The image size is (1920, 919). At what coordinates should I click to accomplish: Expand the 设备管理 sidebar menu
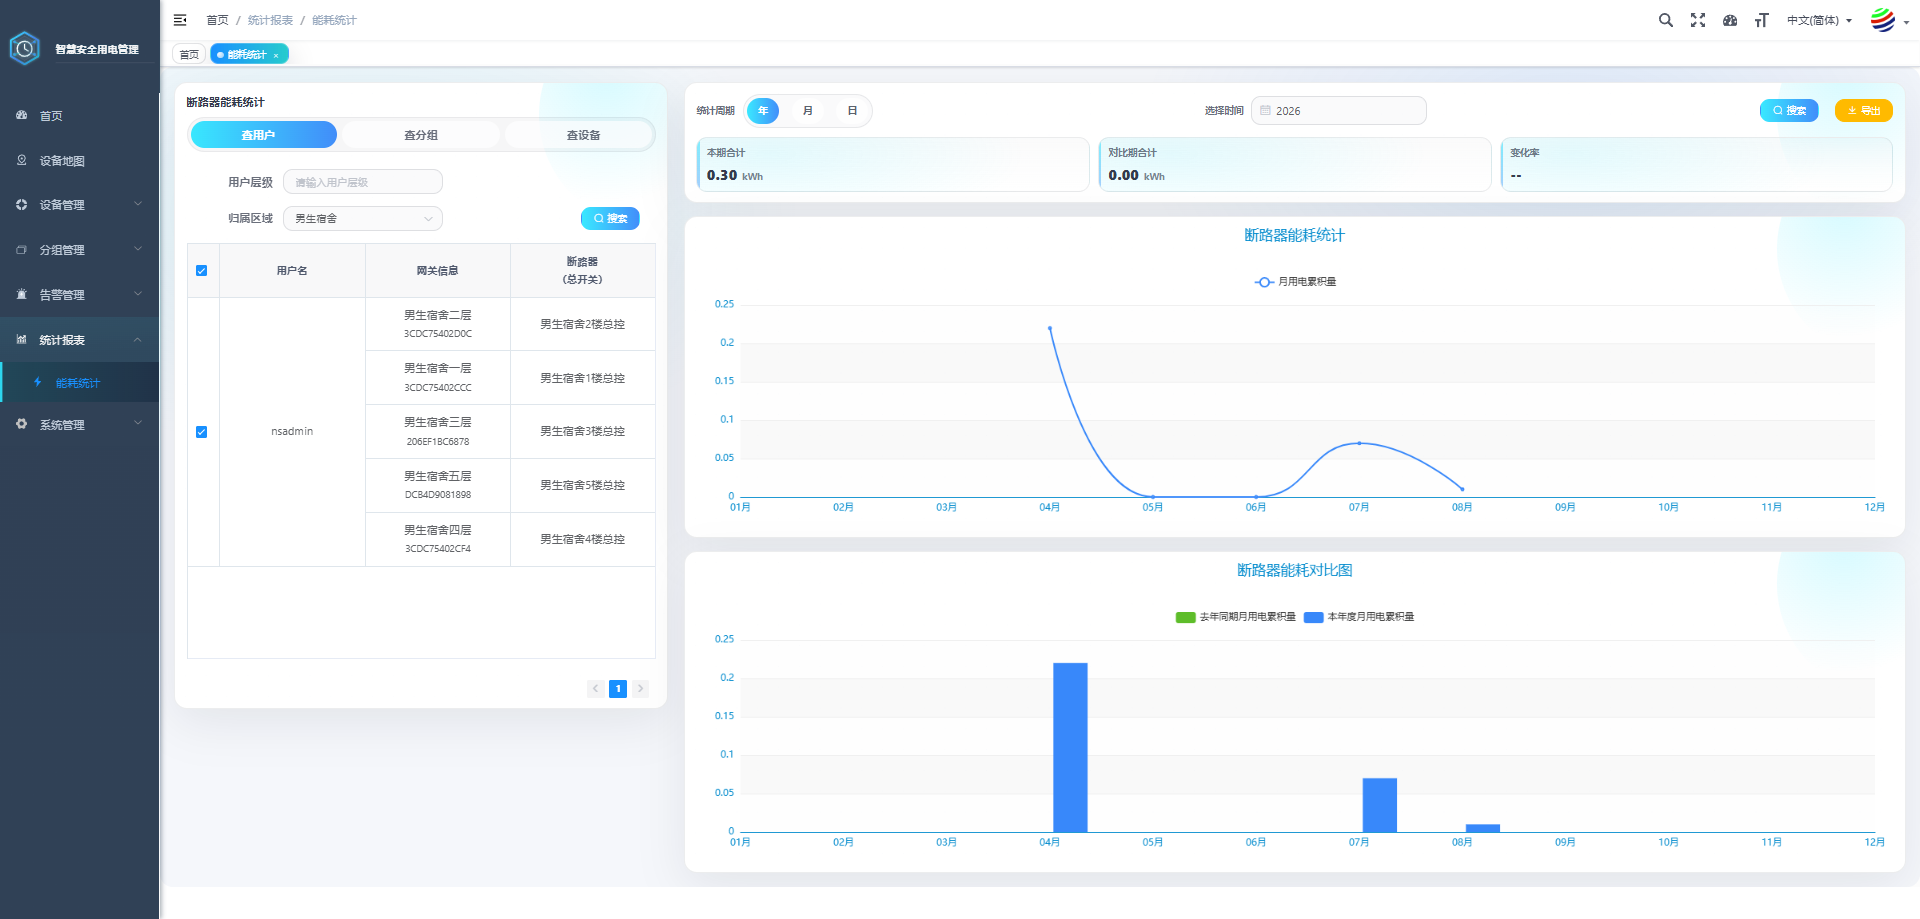click(80, 205)
